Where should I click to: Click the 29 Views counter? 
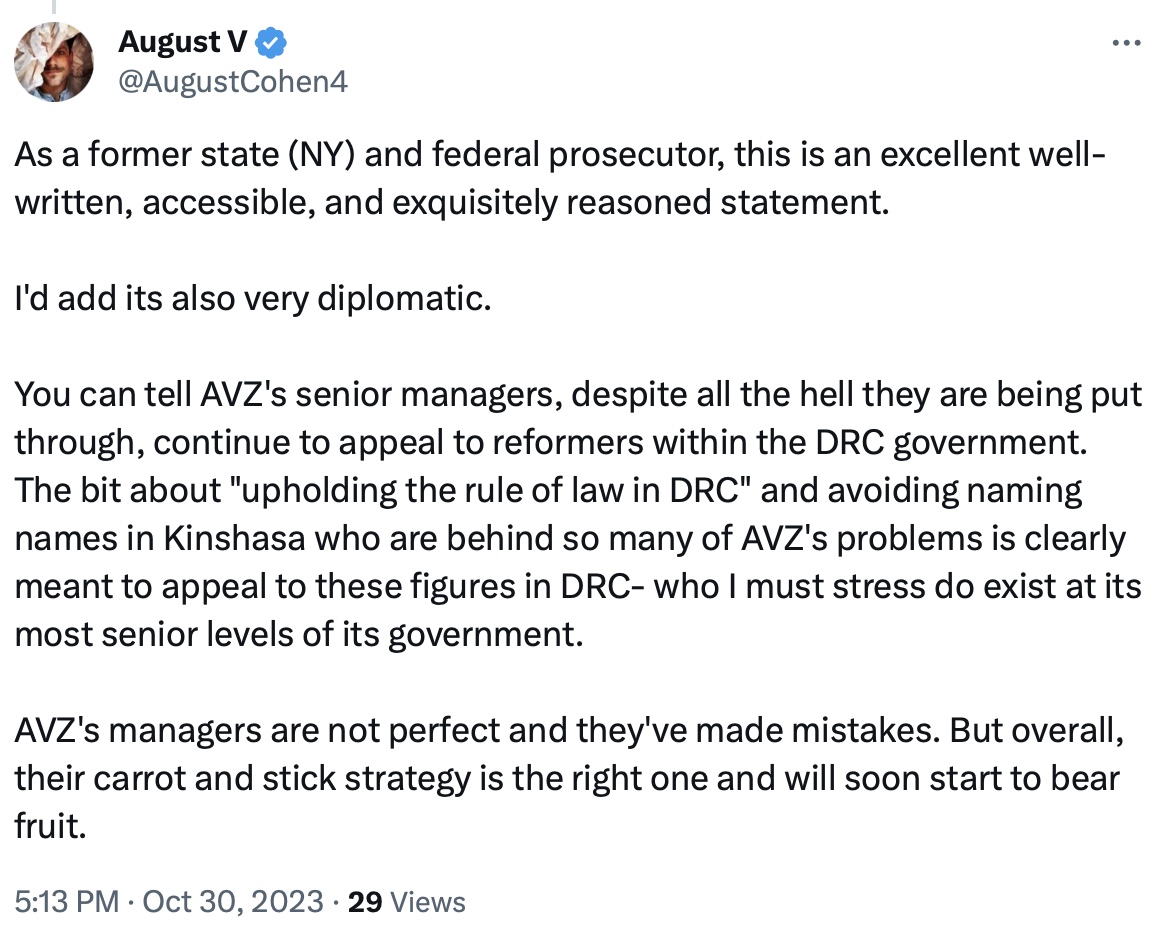[406, 901]
